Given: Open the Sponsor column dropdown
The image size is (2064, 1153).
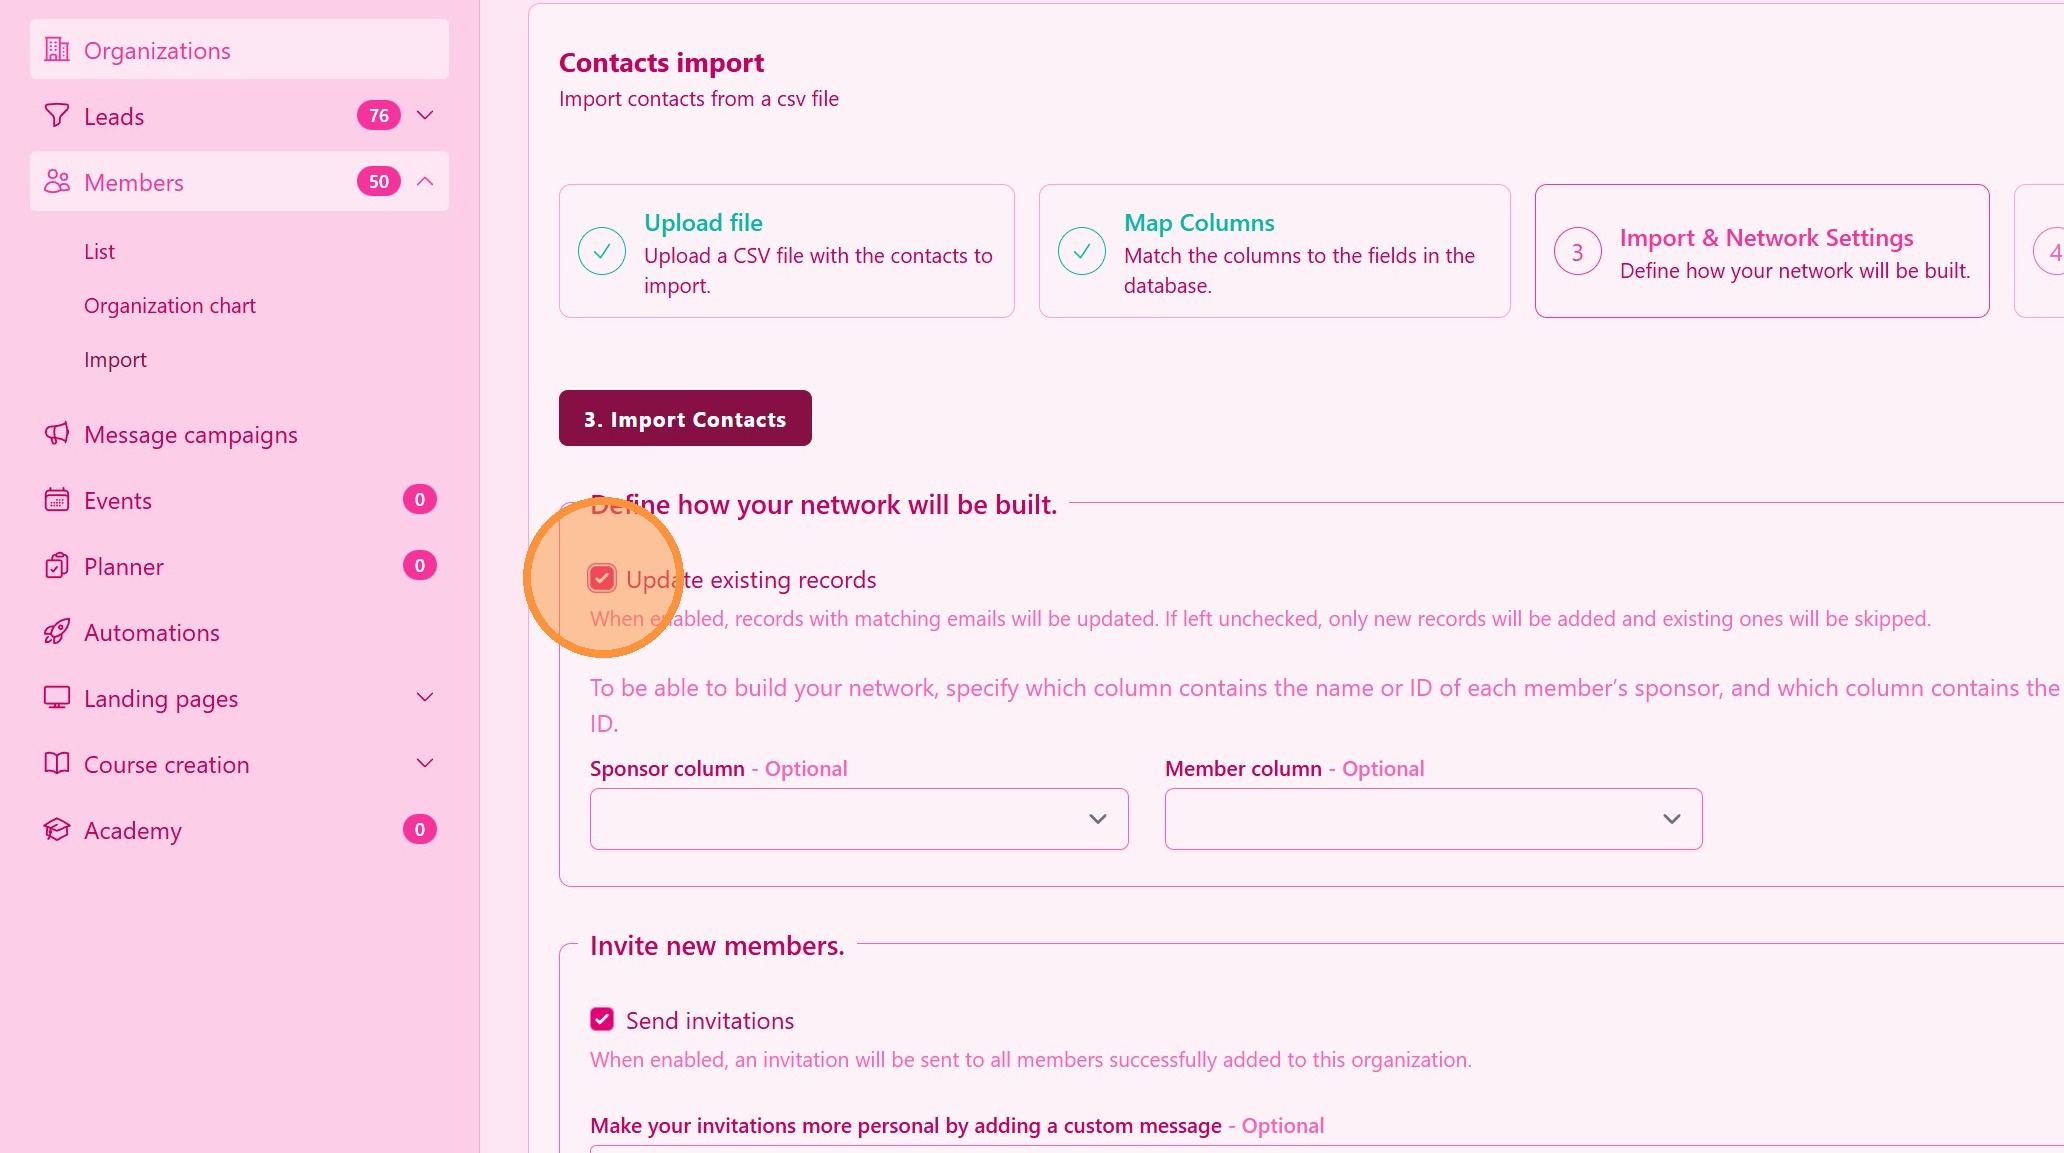Looking at the screenshot, I should [x=859, y=819].
